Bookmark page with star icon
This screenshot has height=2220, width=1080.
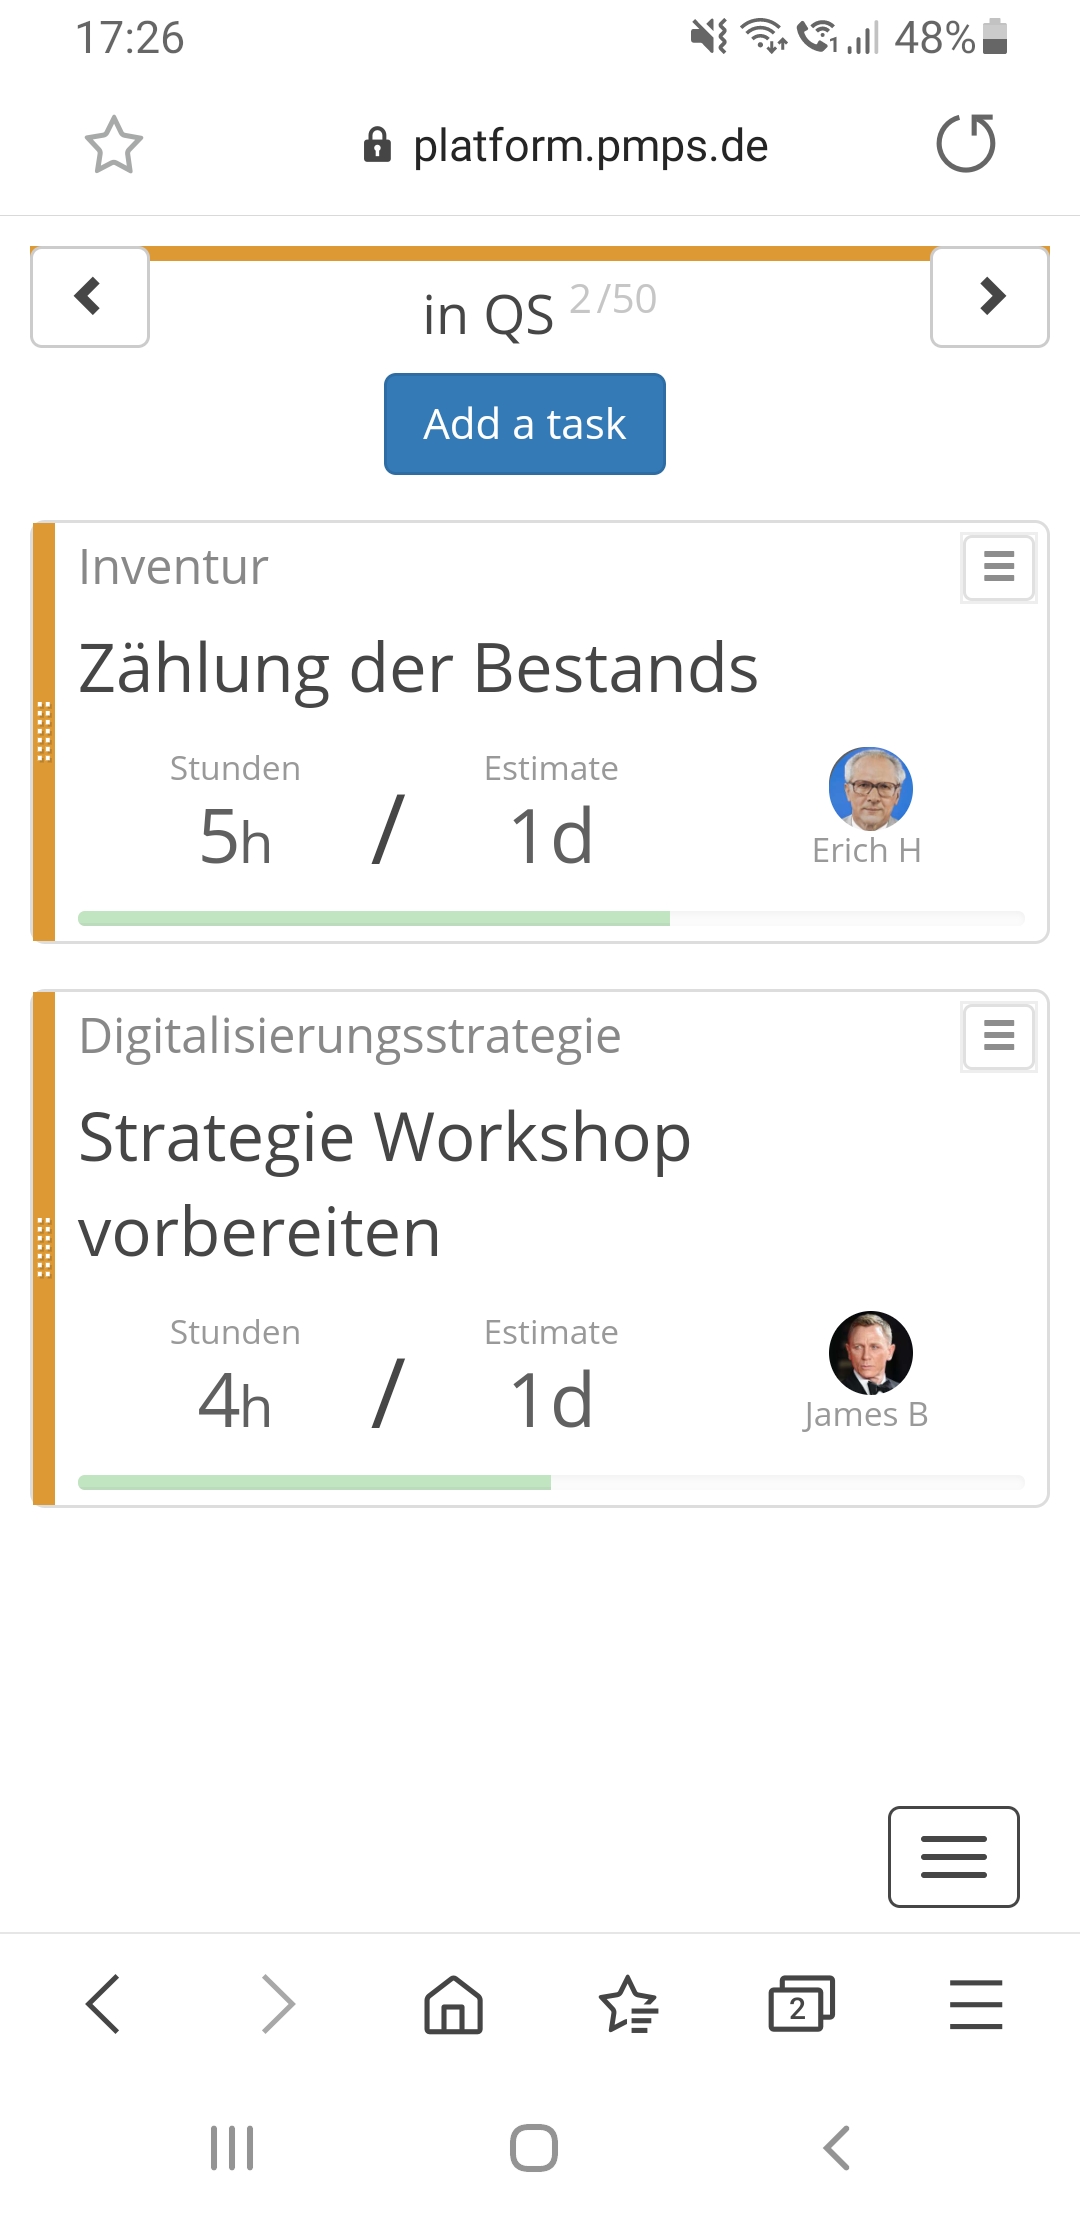(113, 145)
